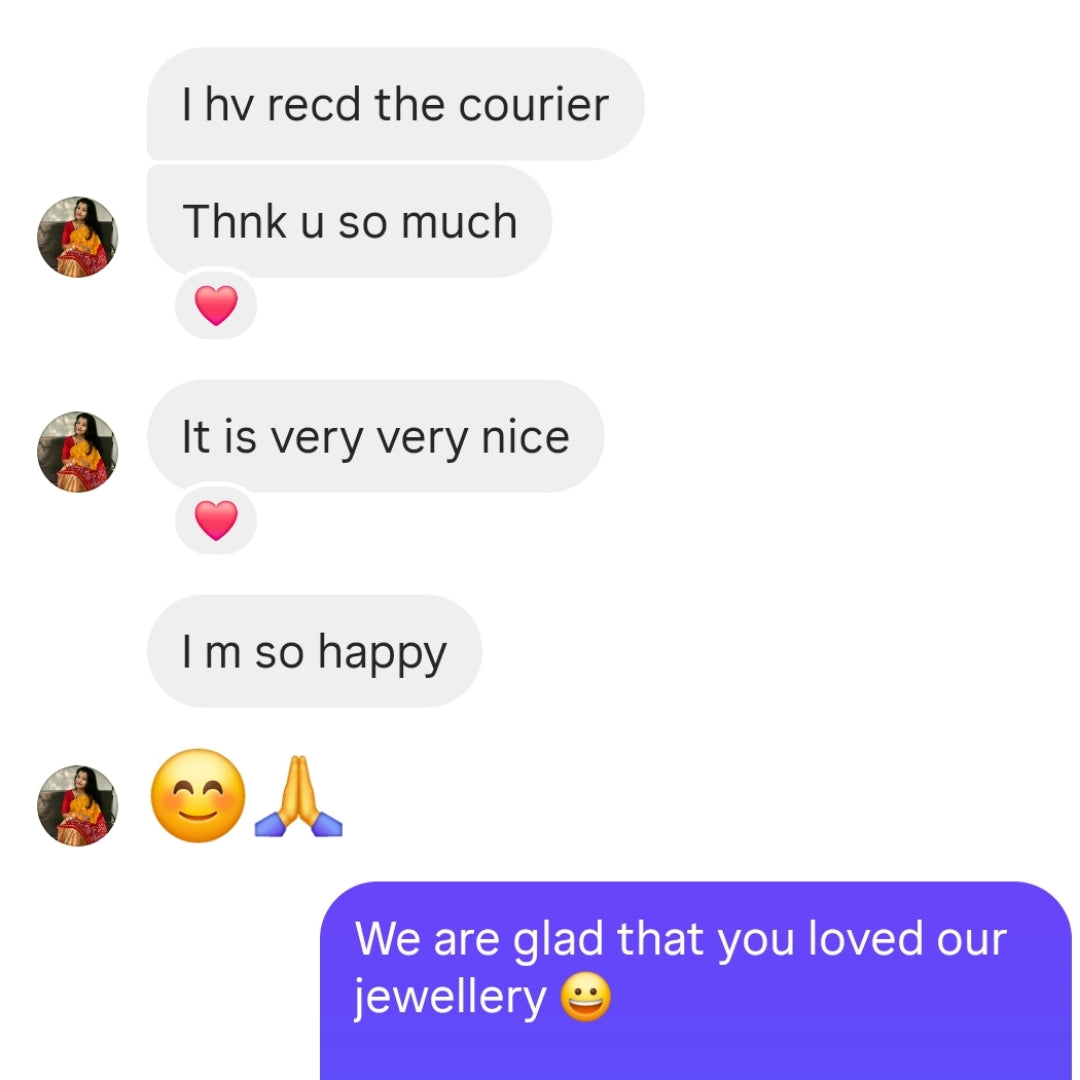
Task: Select the 'I hv recd the courier' message
Action: point(395,104)
